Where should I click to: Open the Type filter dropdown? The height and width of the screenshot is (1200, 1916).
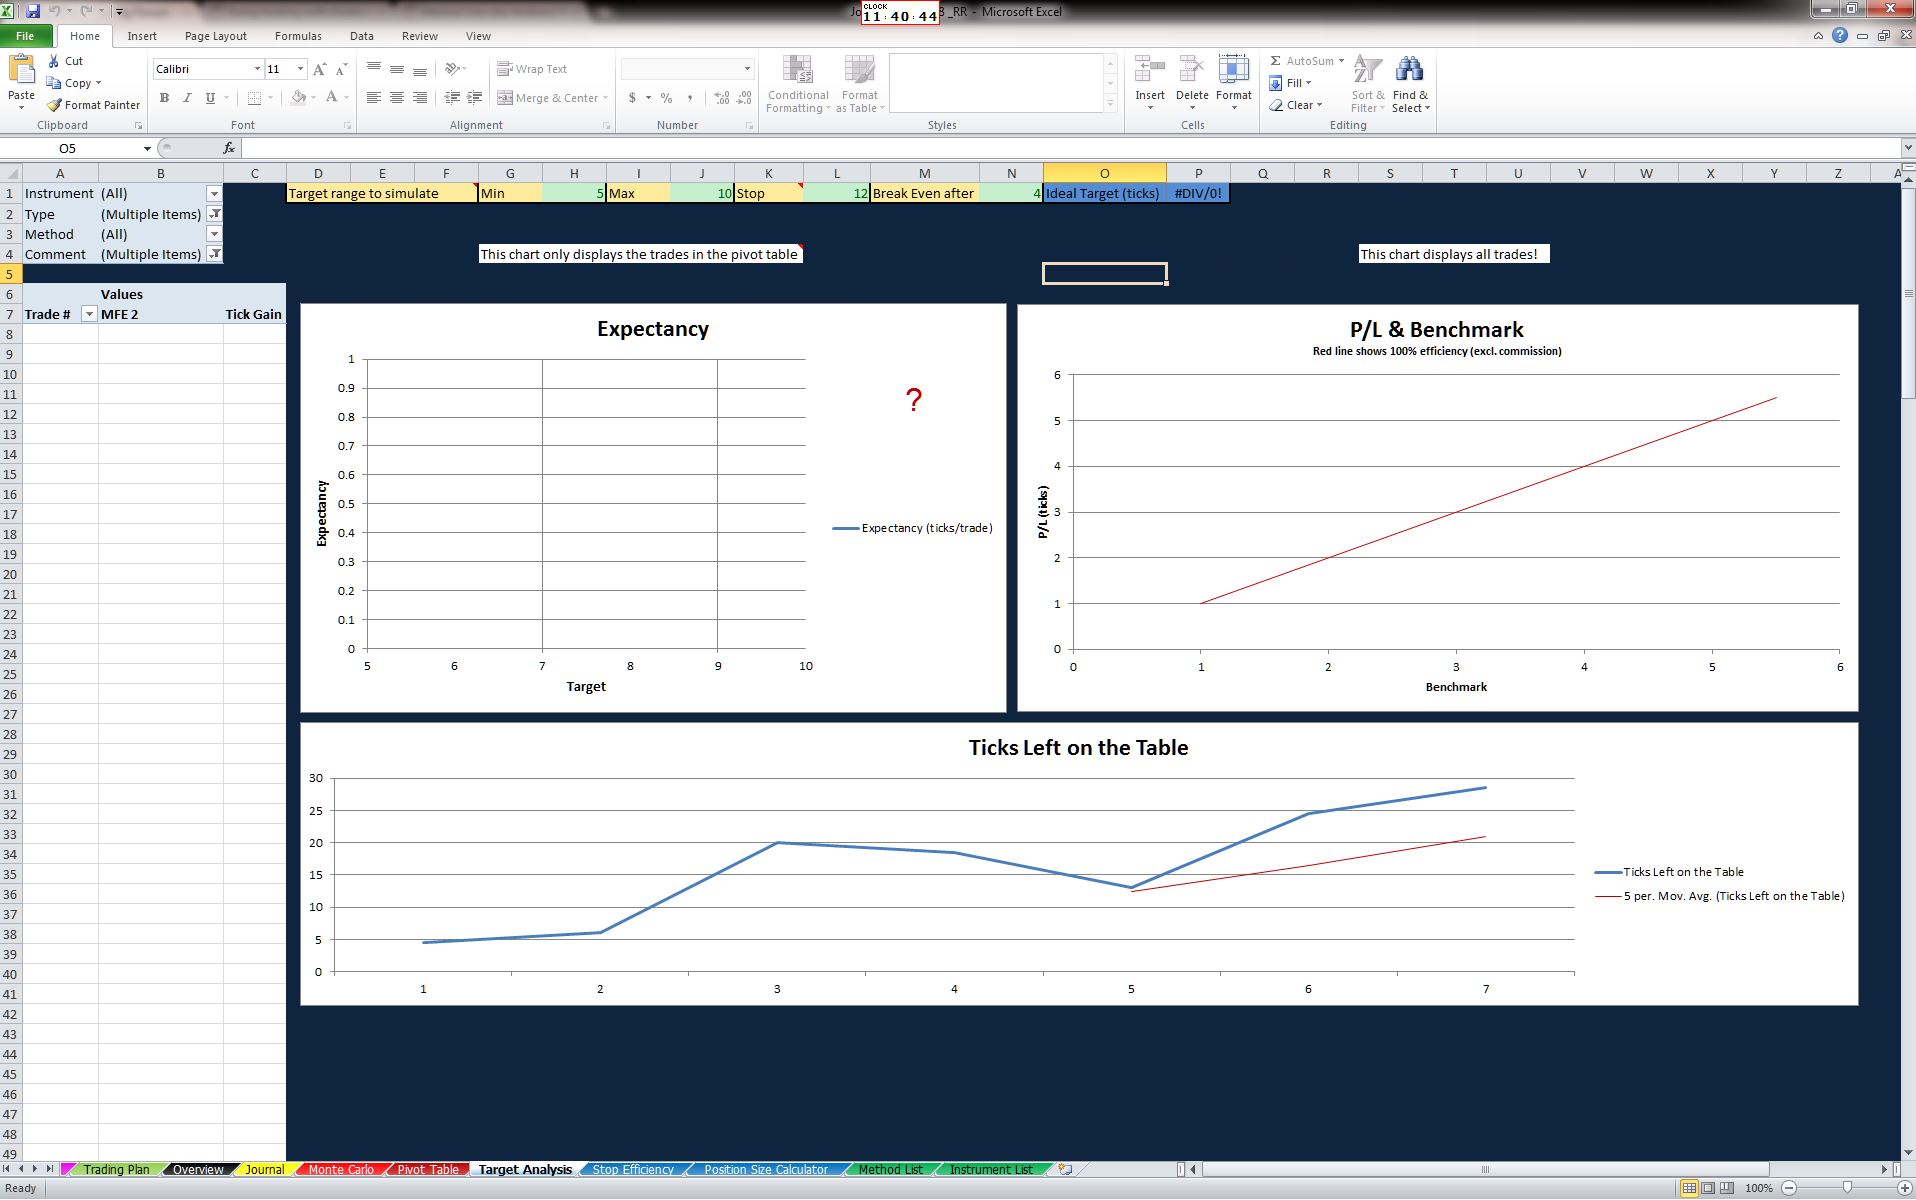coord(214,214)
